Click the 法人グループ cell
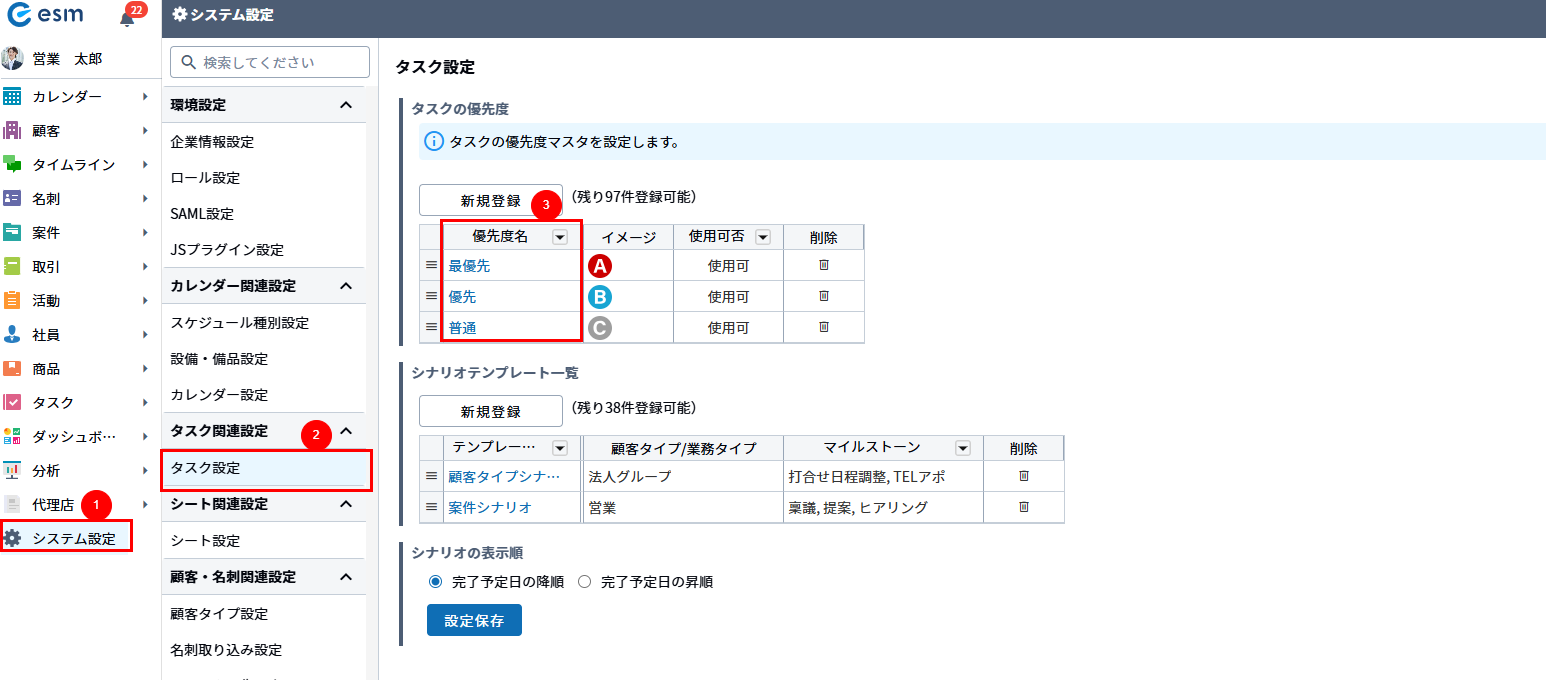The image size is (1547, 680). click(683, 476)
